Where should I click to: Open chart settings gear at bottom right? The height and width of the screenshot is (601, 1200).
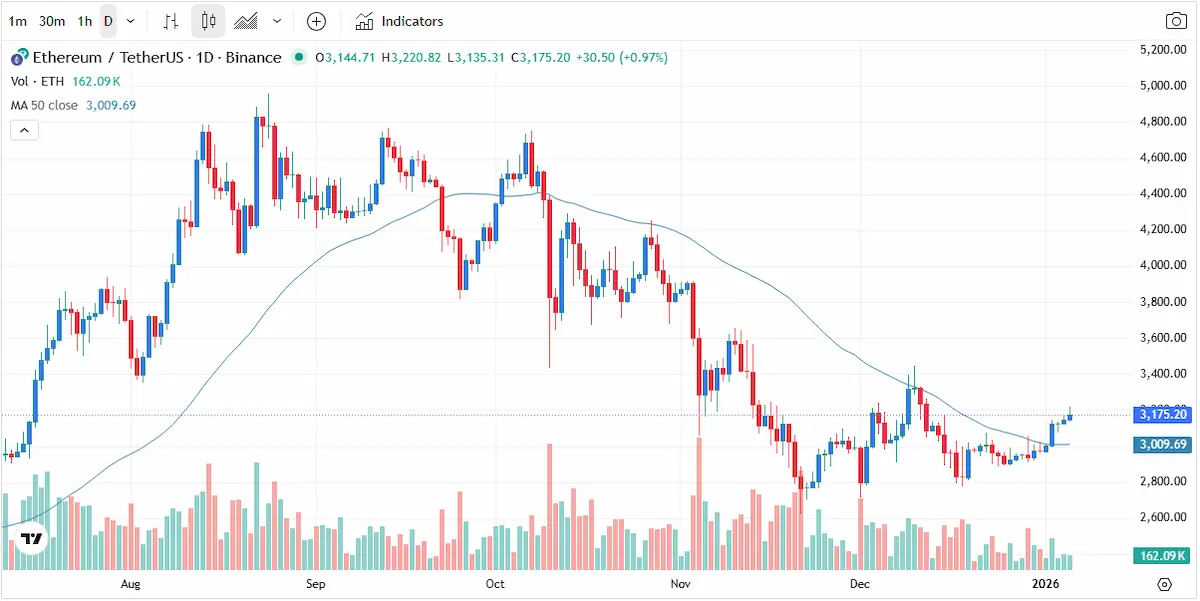coord(1164,585)
